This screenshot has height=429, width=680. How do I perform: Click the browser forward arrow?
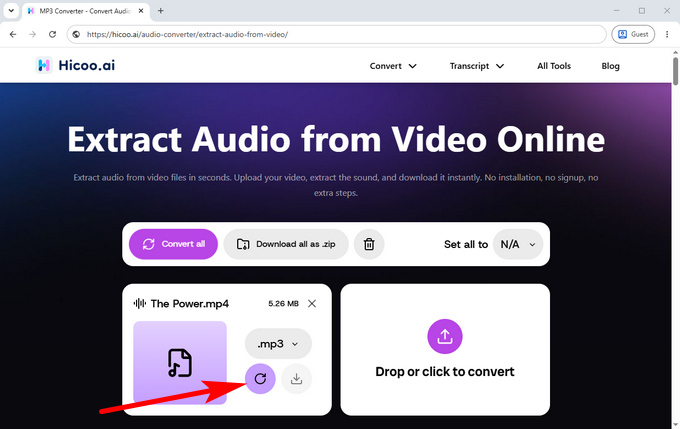pyautogui.click(x=33, y=34)
